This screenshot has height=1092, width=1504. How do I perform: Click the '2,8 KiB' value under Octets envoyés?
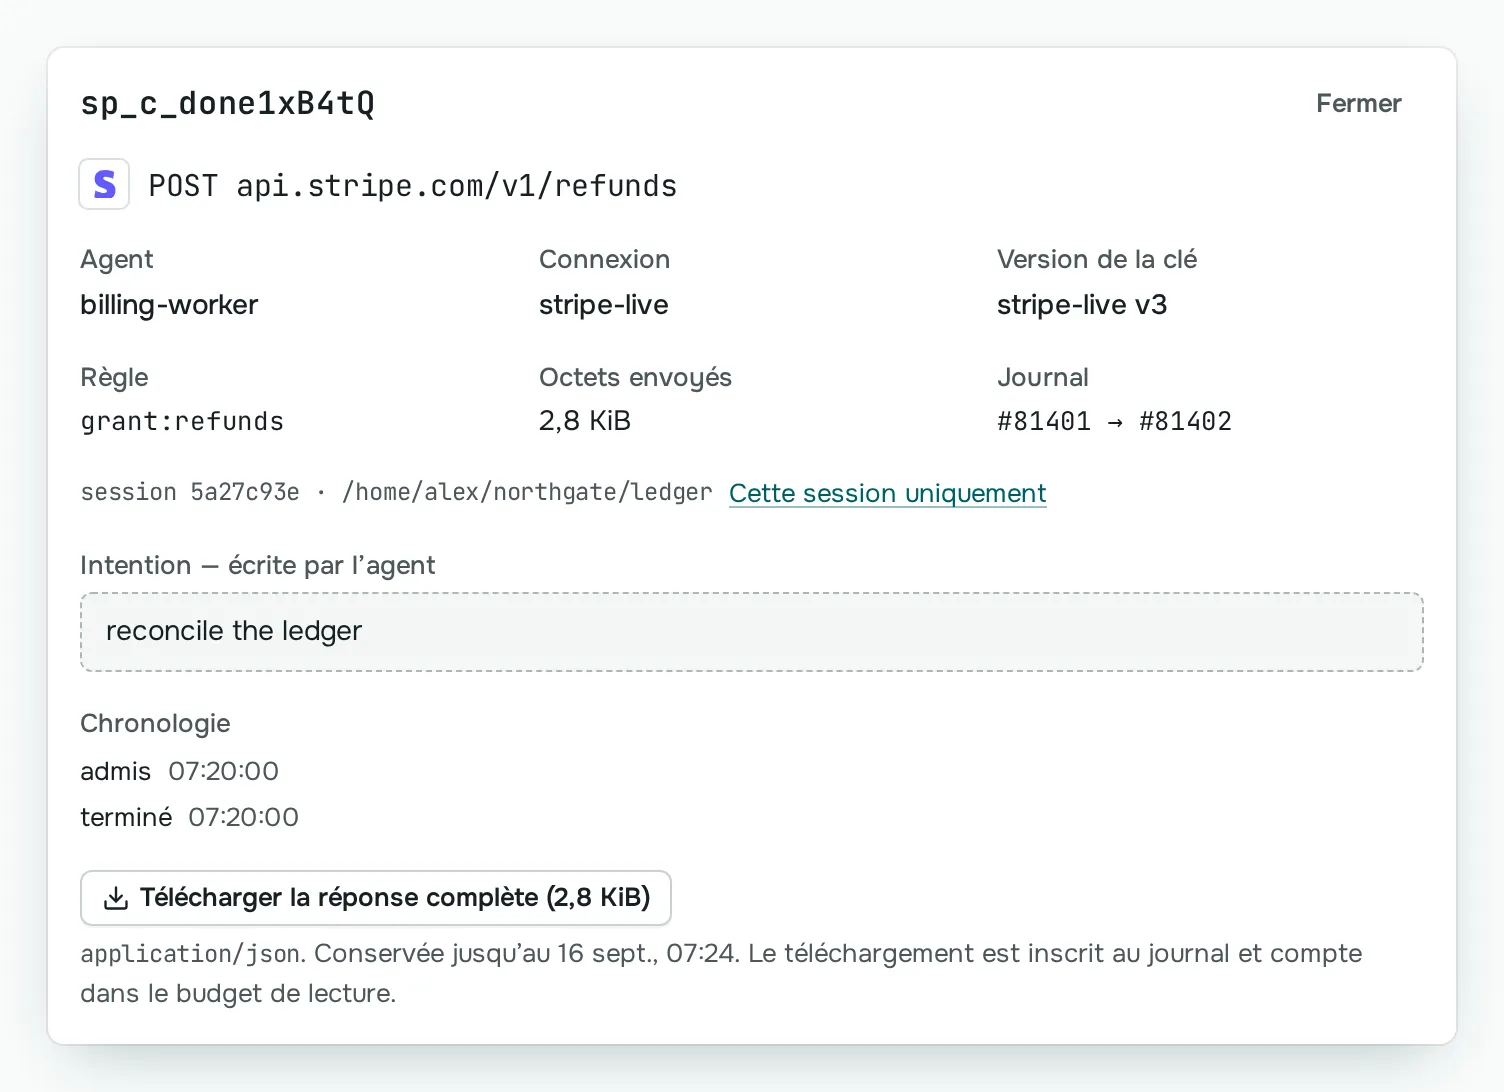pyautogui.click(x=584, y=421)
